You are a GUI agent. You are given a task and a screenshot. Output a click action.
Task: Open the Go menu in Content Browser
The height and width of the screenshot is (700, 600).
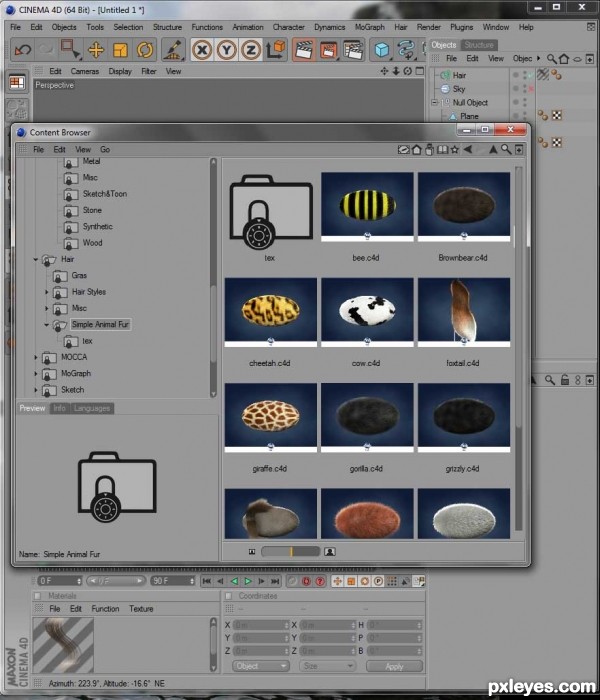tap(105, 150)
